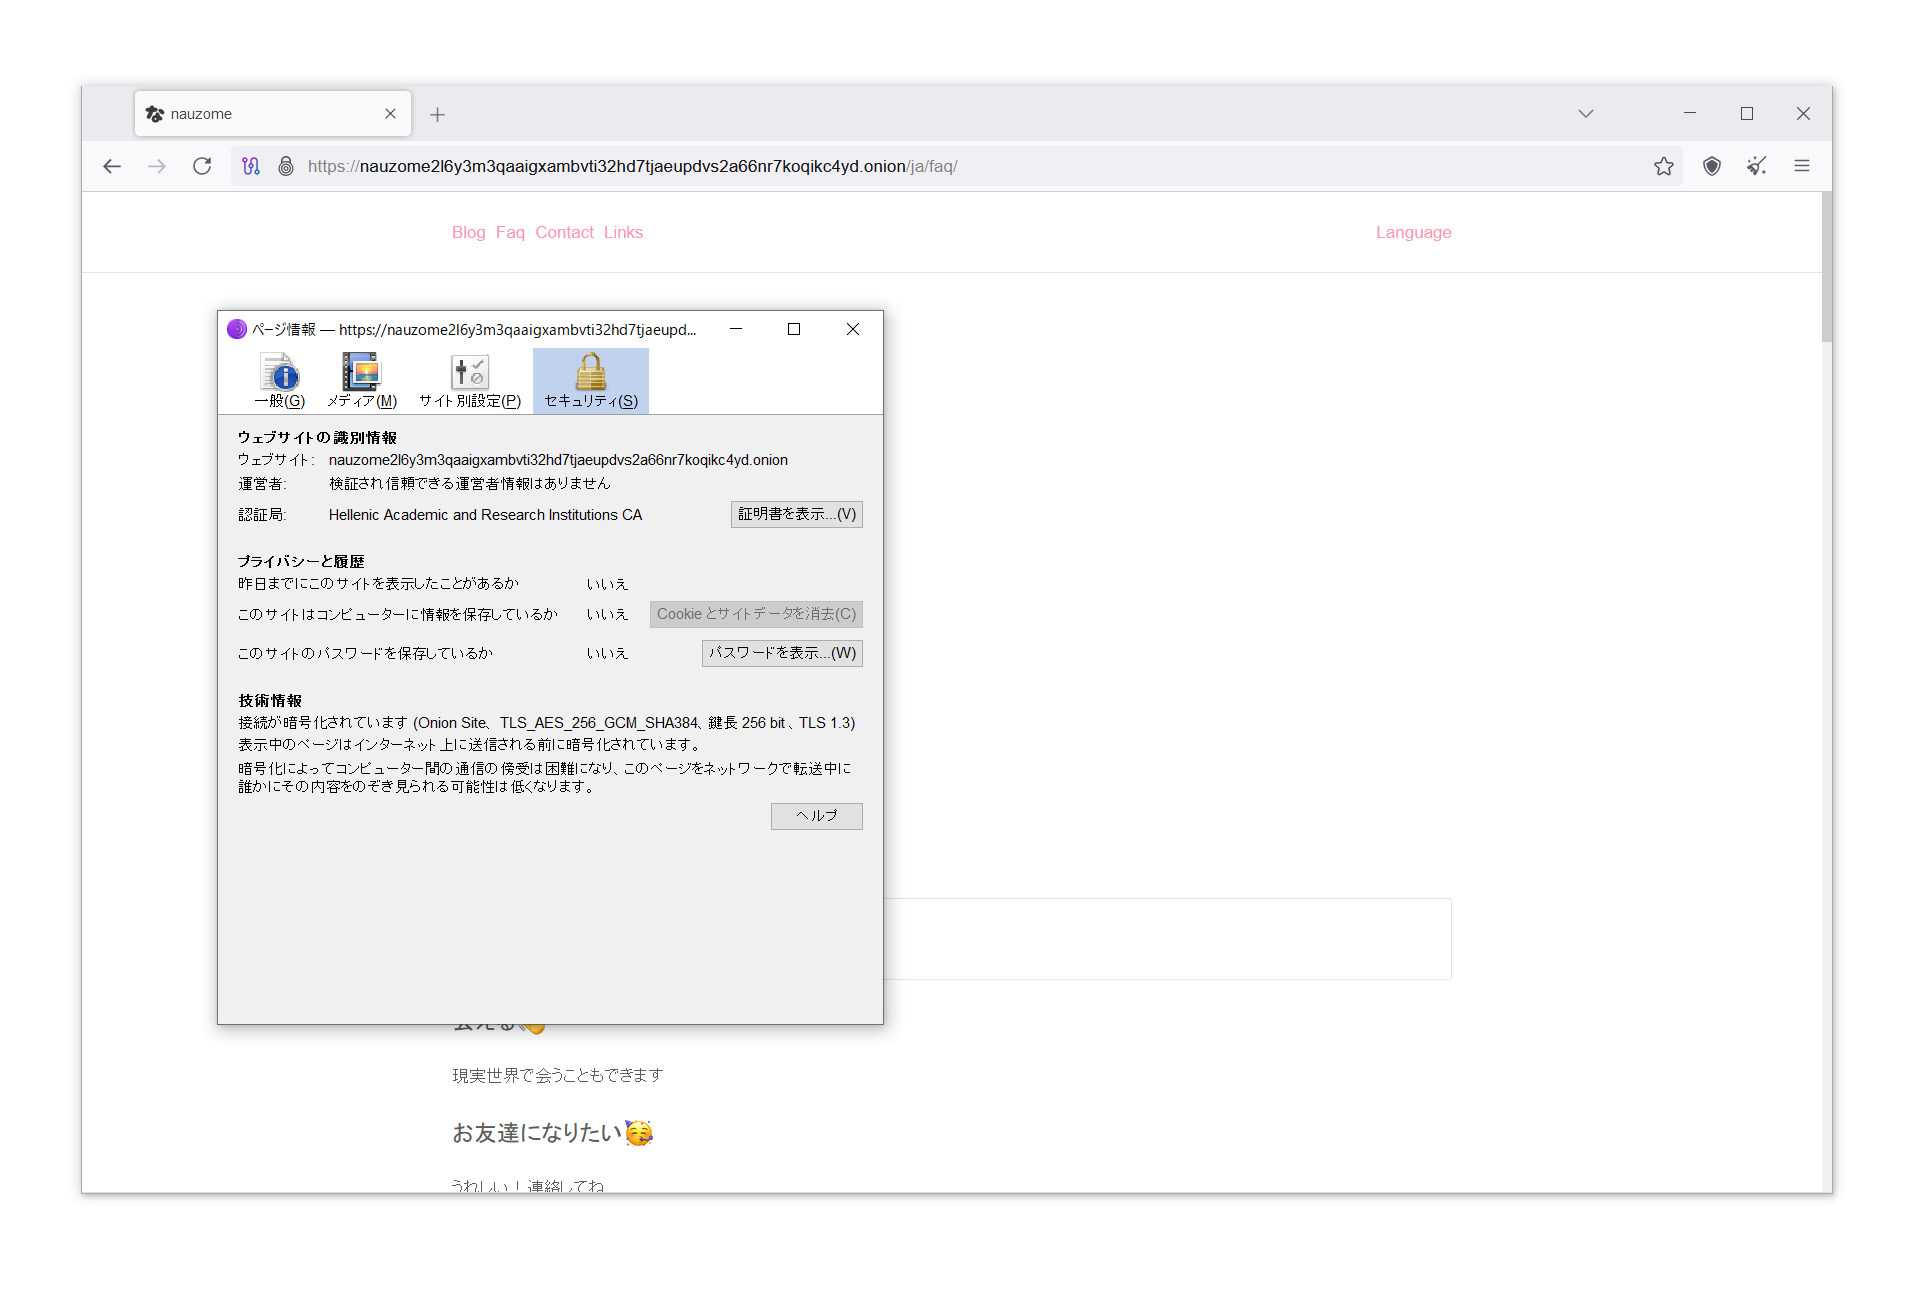This screenshot has width=1927, height=1298.
Task: Minimize the browser window
Action: (1690, 114)
